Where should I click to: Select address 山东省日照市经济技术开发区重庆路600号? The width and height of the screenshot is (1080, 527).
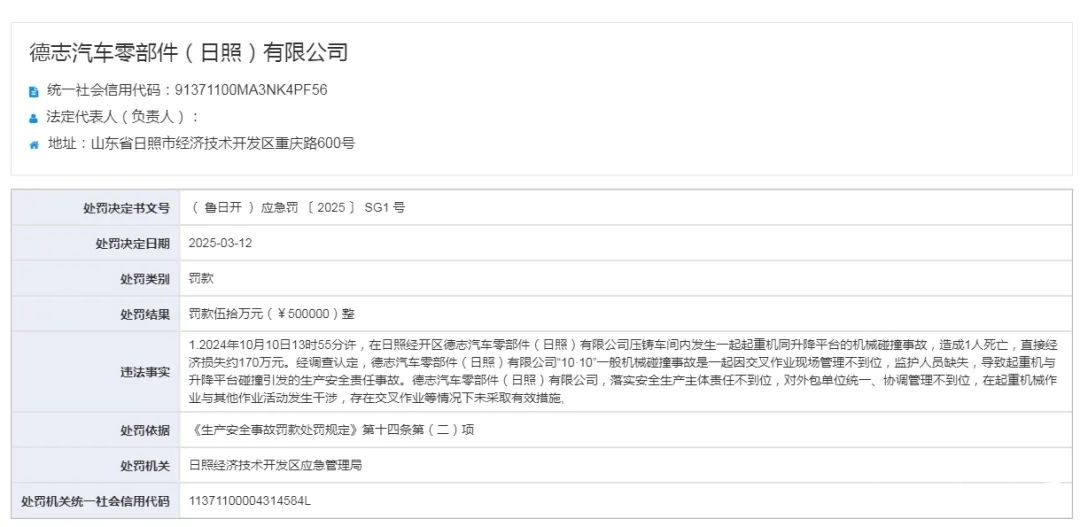coord(223,144)
